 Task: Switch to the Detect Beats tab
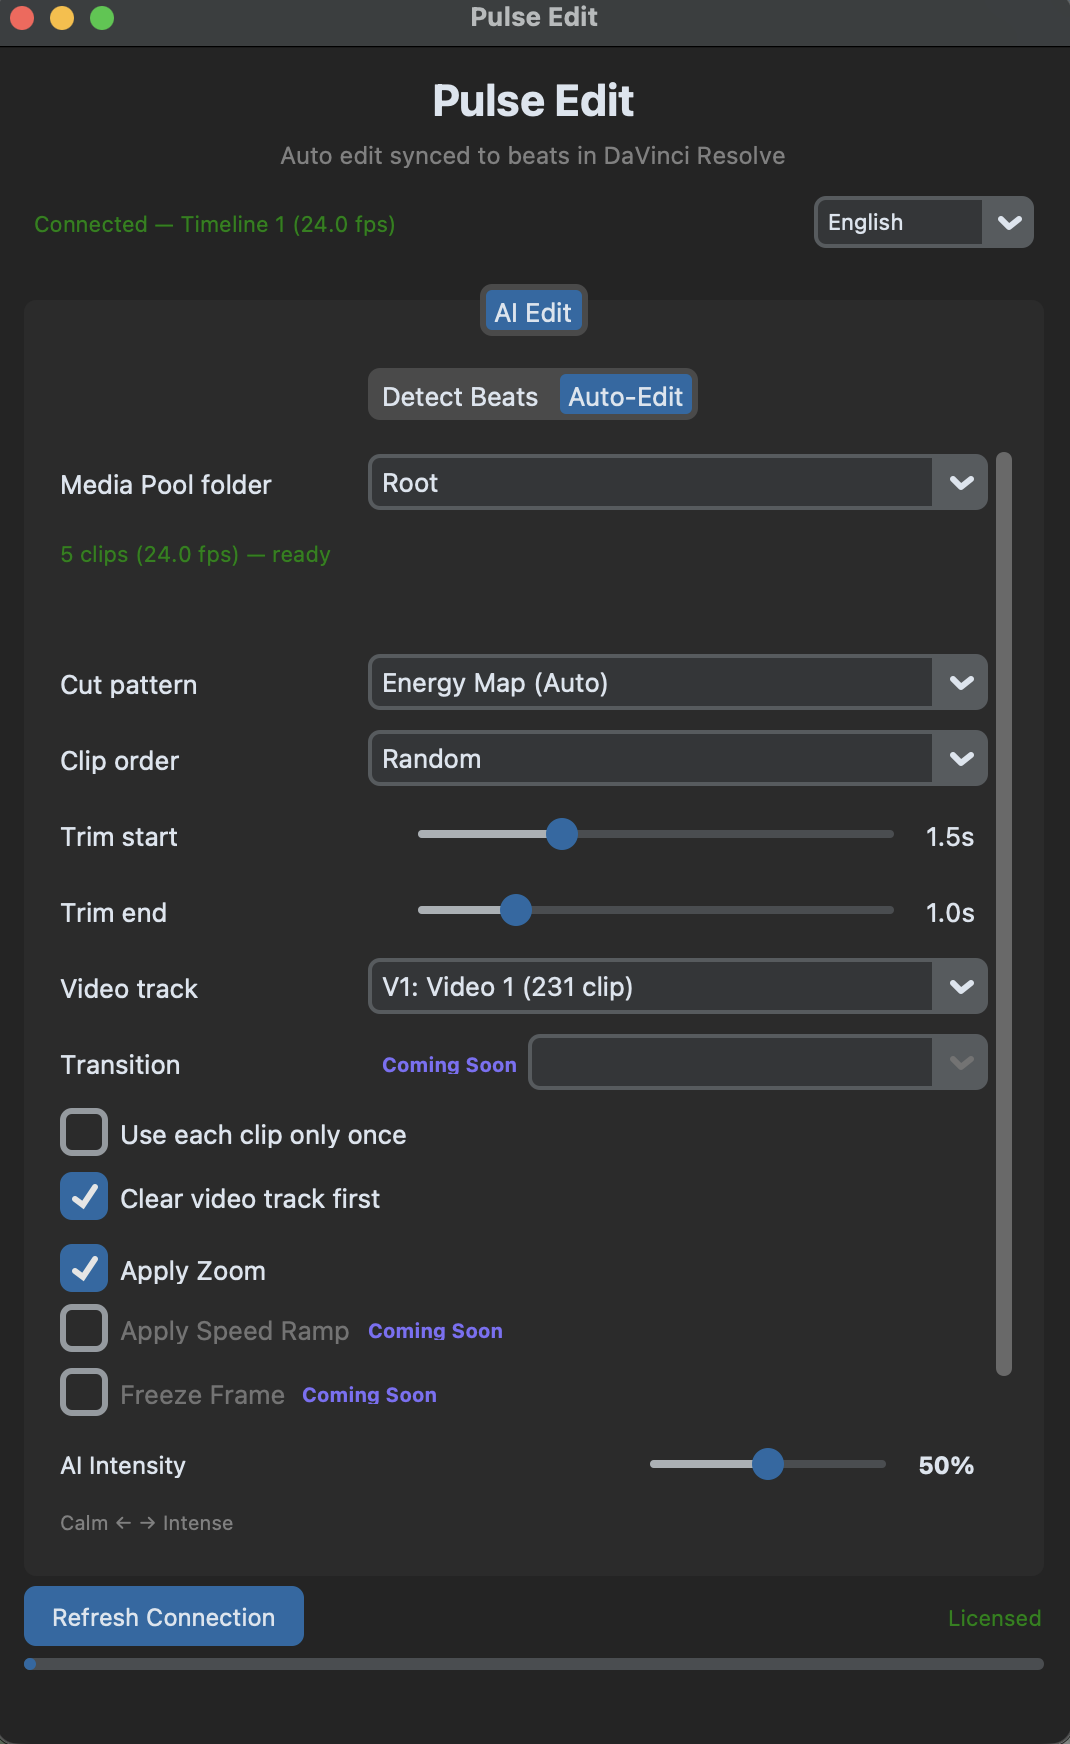460,397
